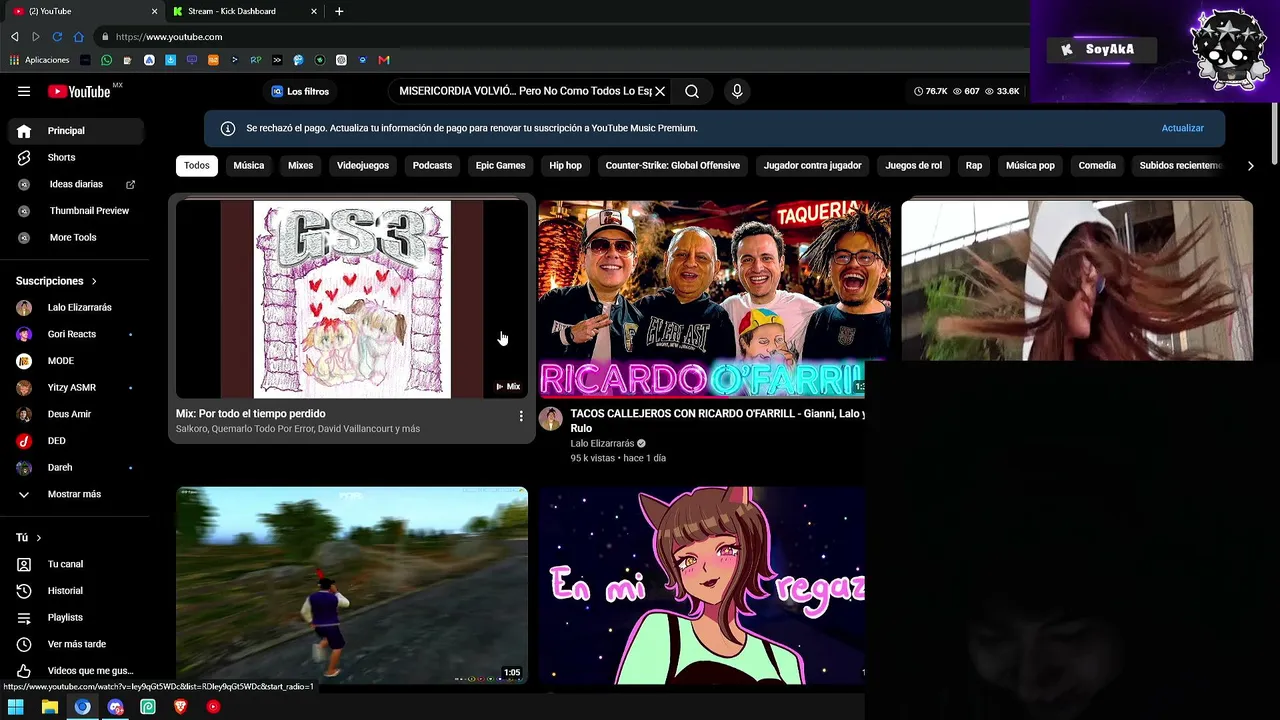The height and width of the screenshot is (720, 1280).
Task: Clear the search box text
Action: (660, 91)
